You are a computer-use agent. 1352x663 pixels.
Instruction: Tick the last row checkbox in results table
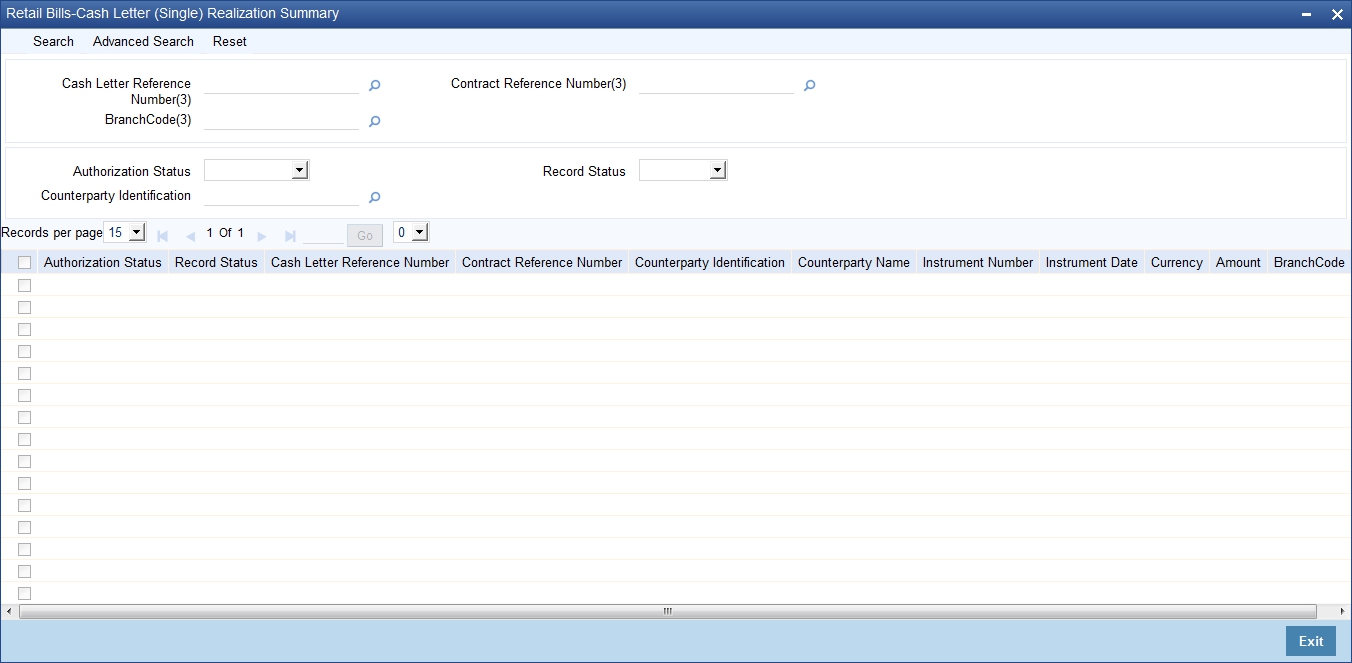point(25,593)
